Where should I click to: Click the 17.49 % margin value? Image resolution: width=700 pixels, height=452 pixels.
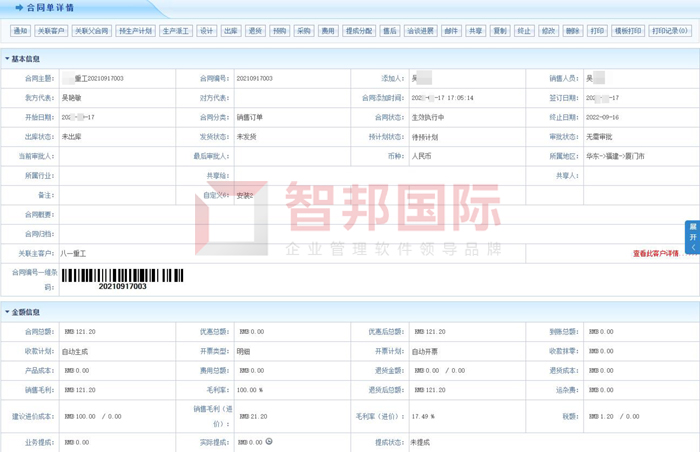(x=423, y=416)
